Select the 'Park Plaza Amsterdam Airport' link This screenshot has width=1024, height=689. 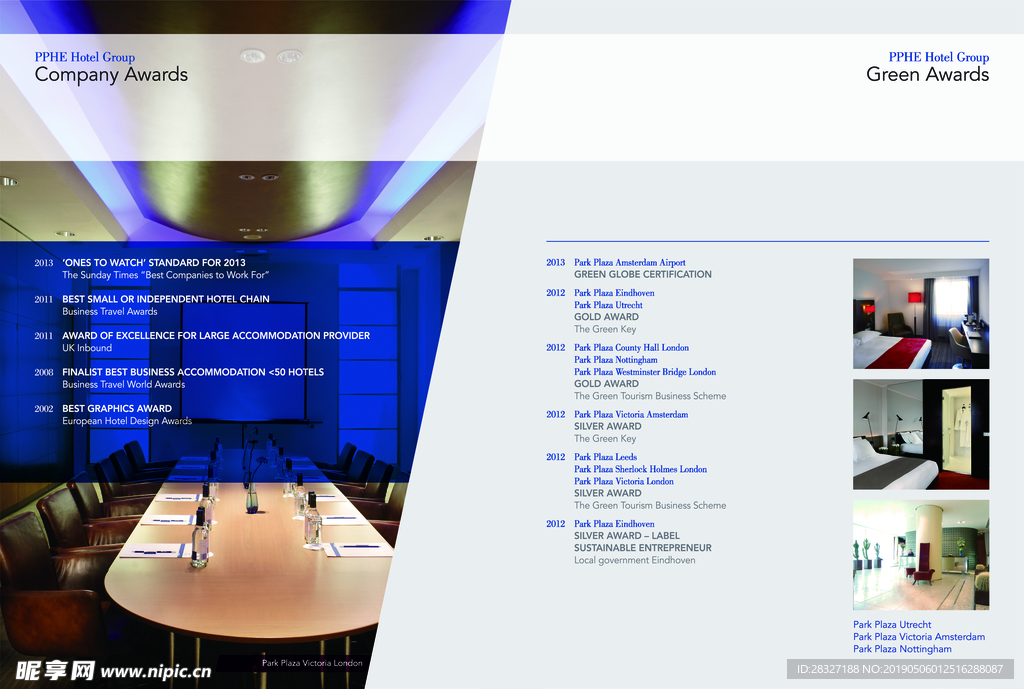point(629,263)
